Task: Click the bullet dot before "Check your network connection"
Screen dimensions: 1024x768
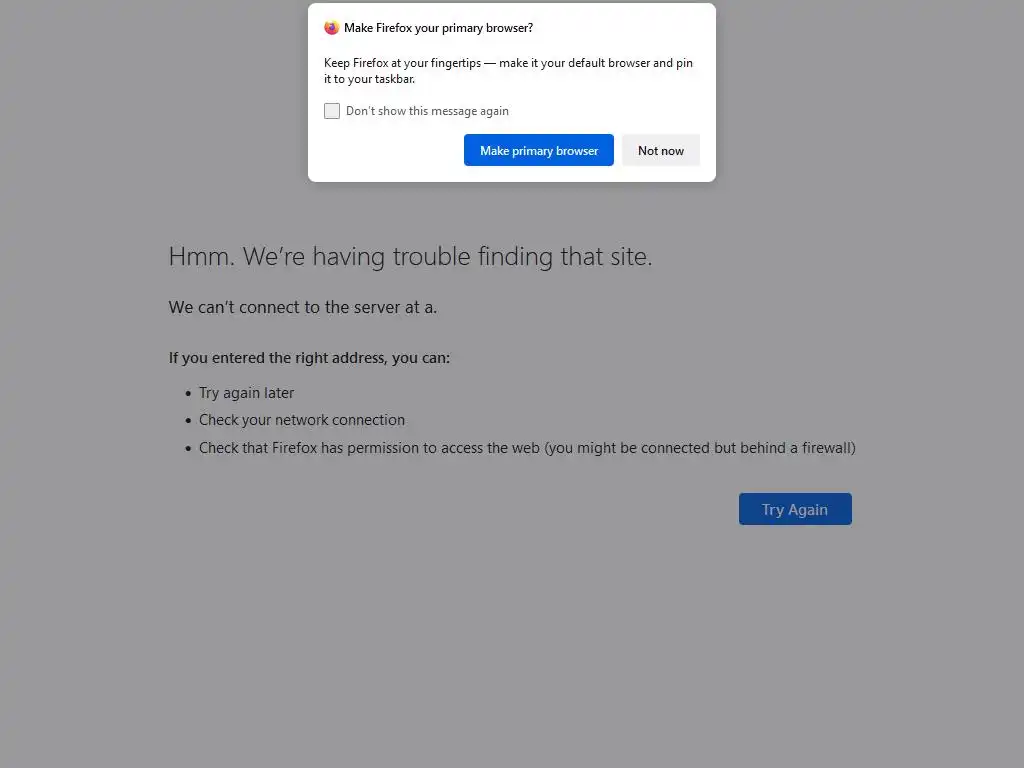Action: (x=188, y=421)
